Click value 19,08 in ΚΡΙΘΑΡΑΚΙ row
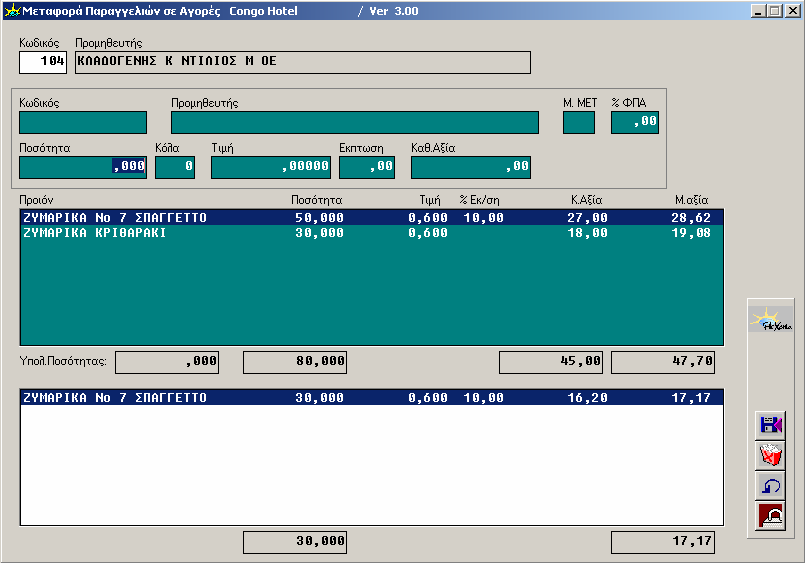 (x=691, y=233)
